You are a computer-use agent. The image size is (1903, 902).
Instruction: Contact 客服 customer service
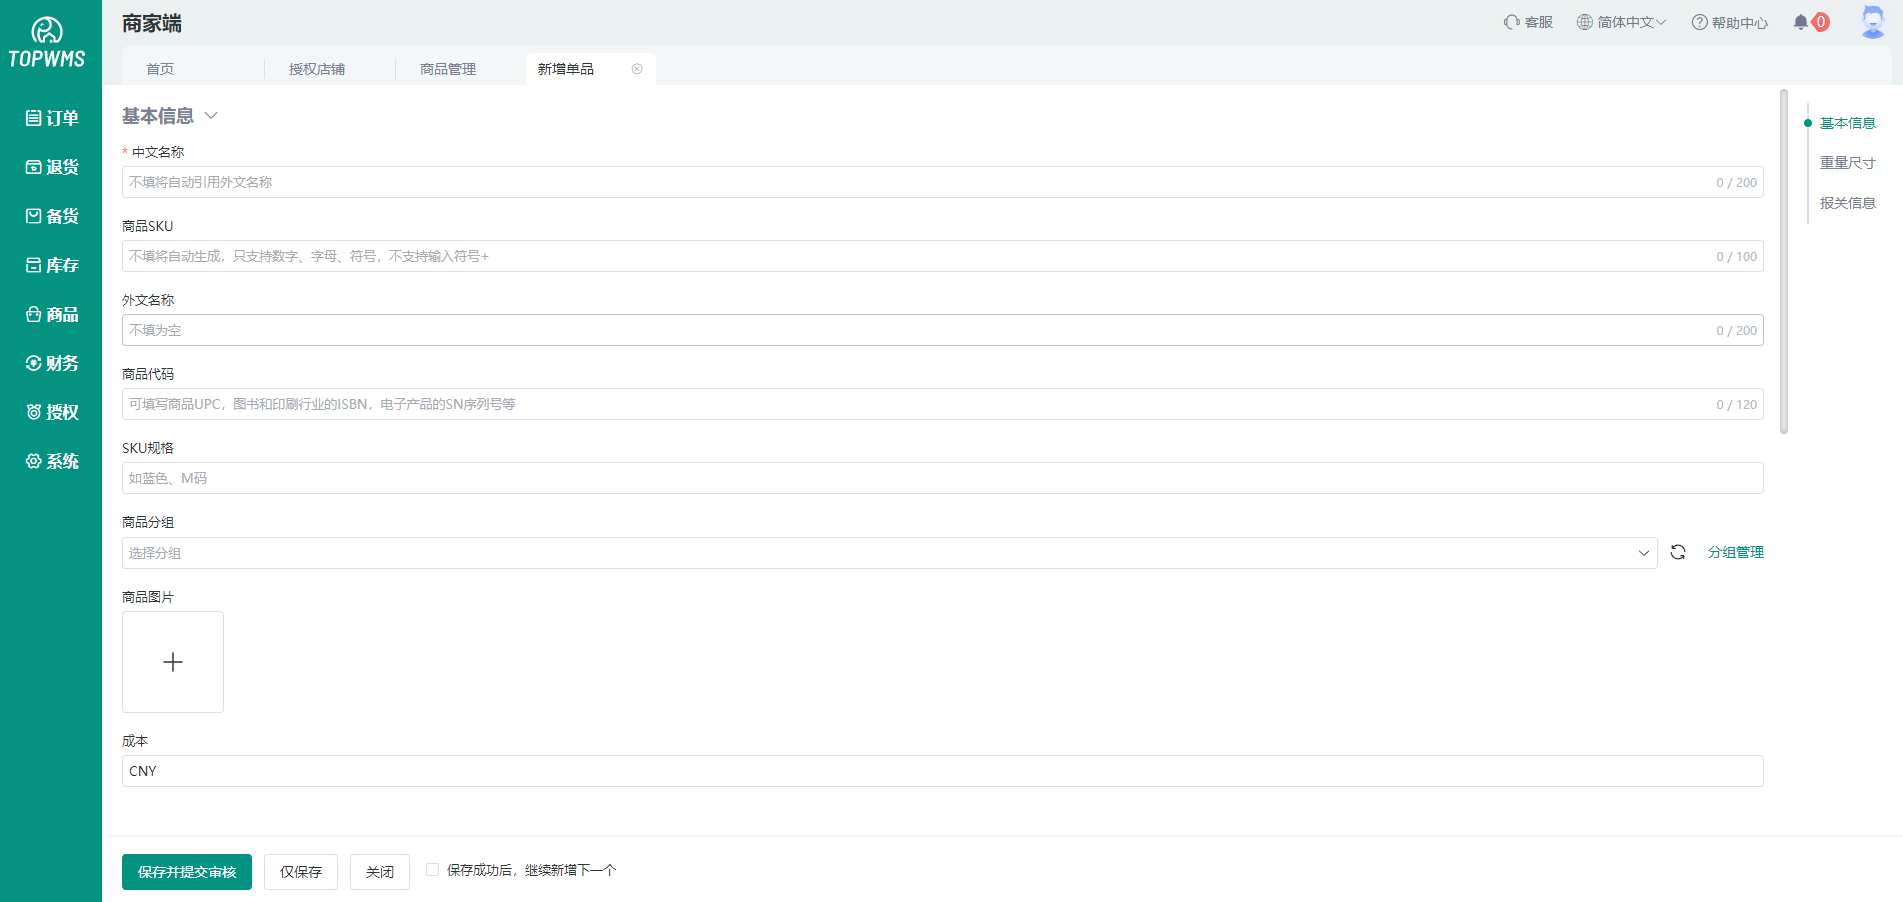tap(1528, 22)
